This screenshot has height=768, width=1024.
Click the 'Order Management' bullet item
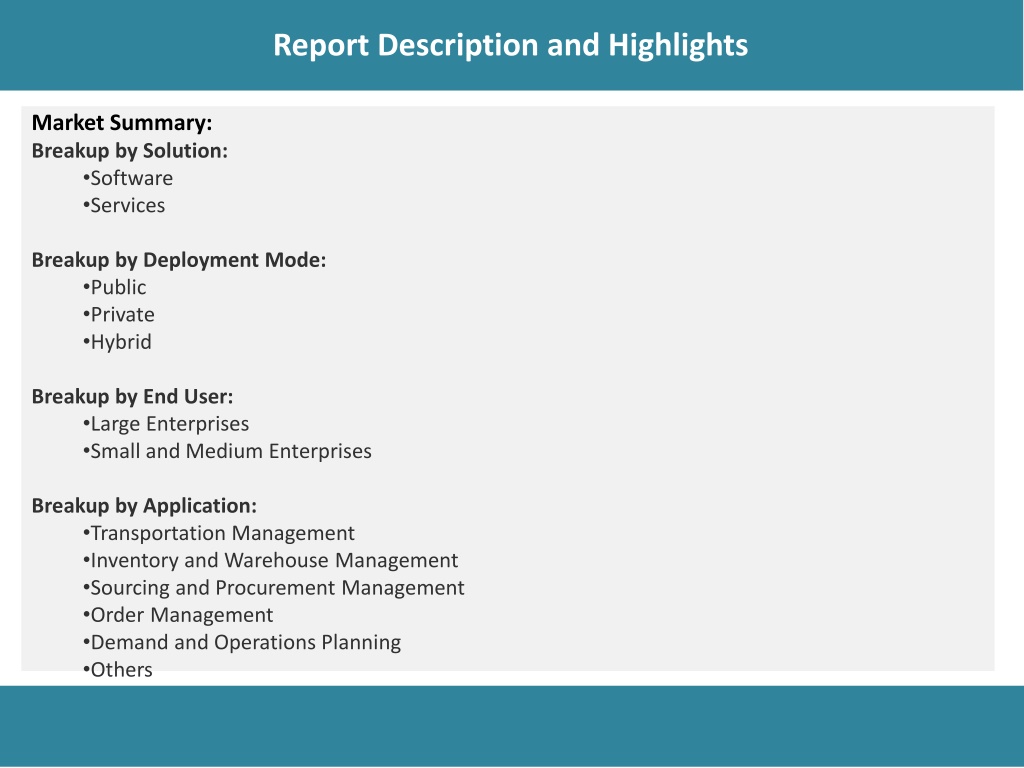(178, 615)
